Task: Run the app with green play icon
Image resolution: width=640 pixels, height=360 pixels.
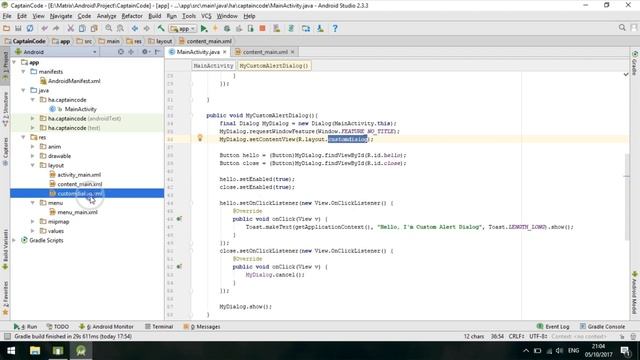Action: click(204, 29)
